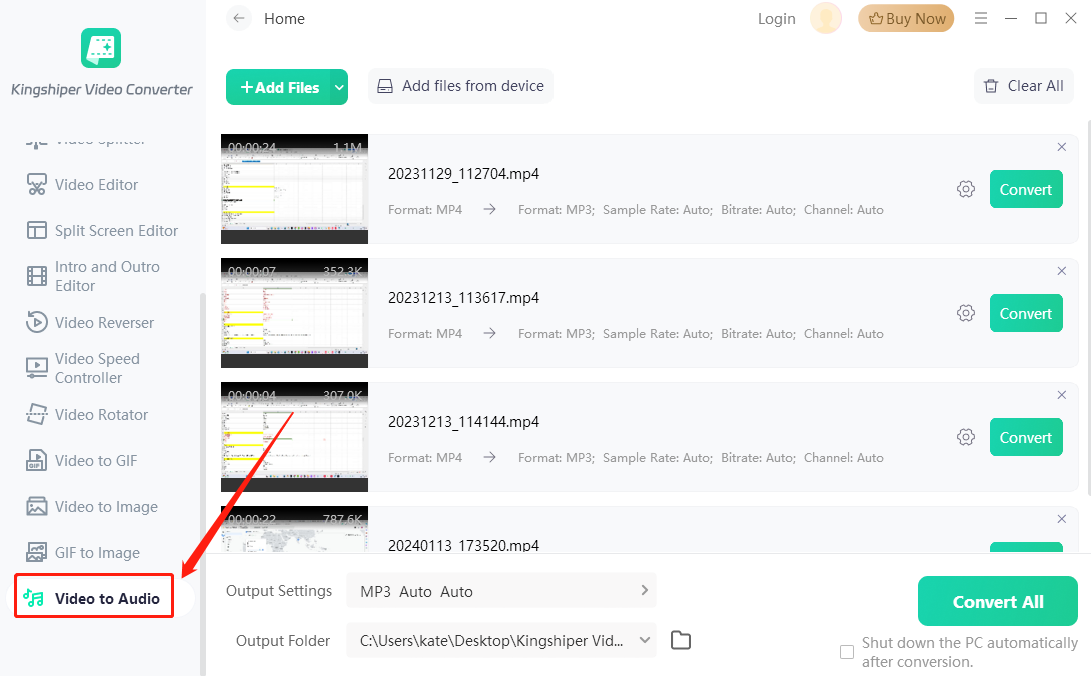Click the trash icon in Clear All
Screen dimensions: 1091x676
tap(991, 86)
